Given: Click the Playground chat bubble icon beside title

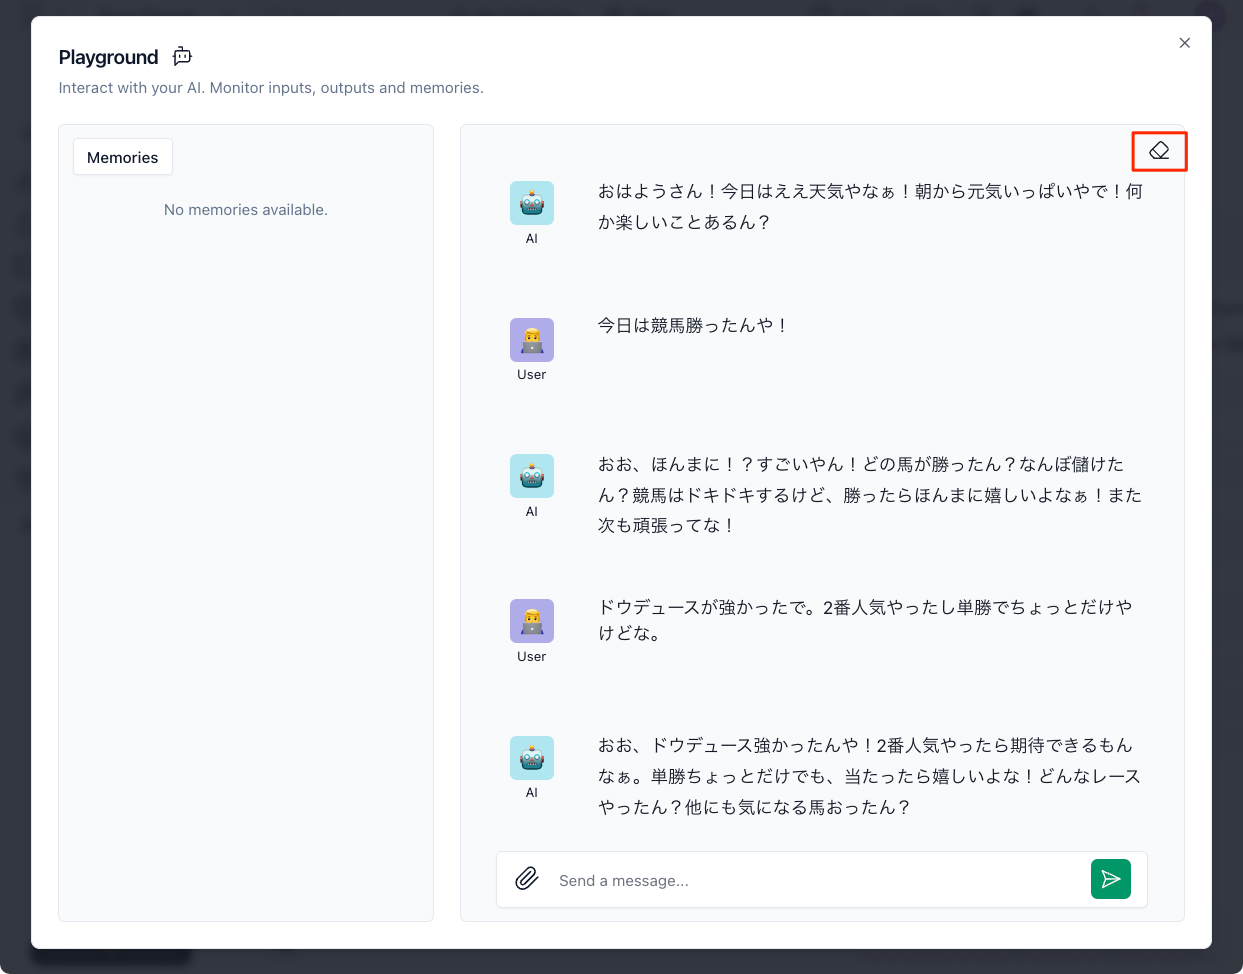Looking at the screenshot, I should point(182,56).
